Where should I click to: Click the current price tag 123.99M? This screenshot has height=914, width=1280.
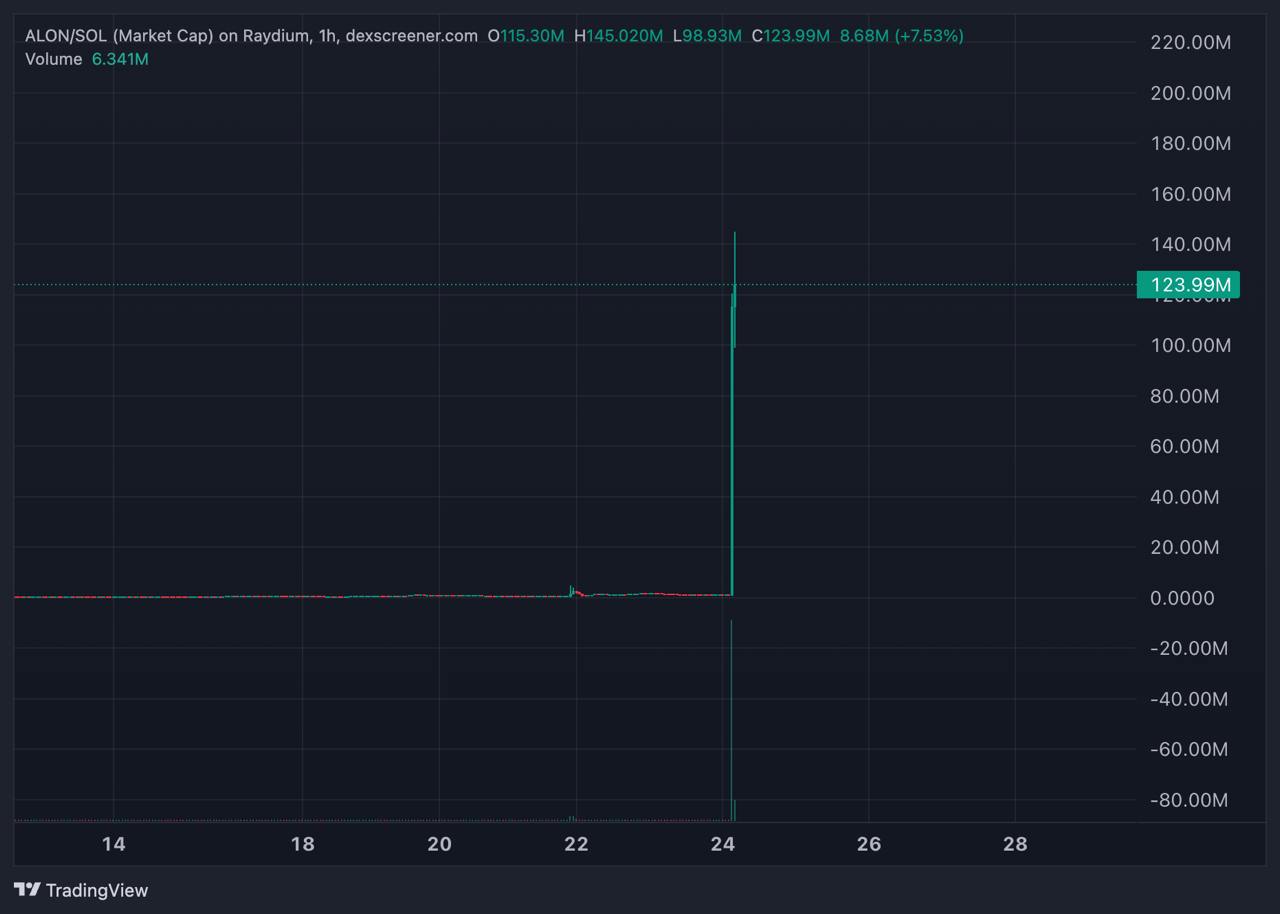click(1189, 285)
